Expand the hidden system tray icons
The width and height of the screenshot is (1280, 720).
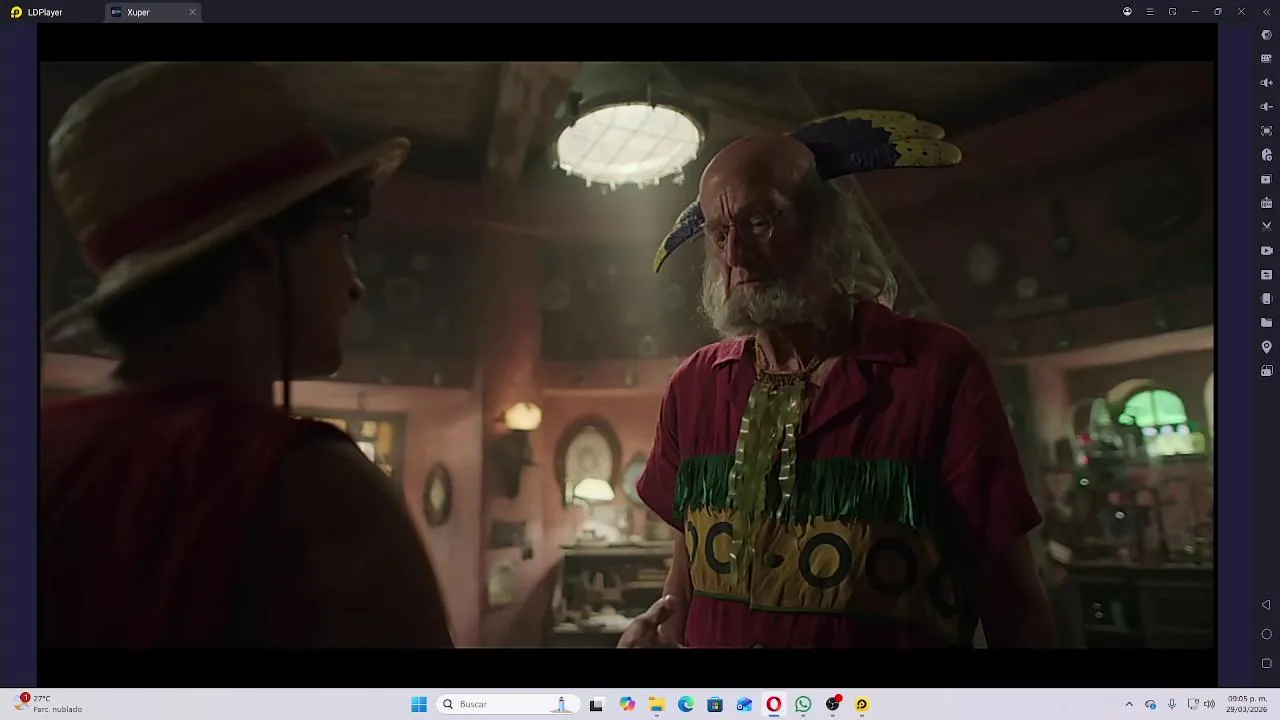(1129, 704)
